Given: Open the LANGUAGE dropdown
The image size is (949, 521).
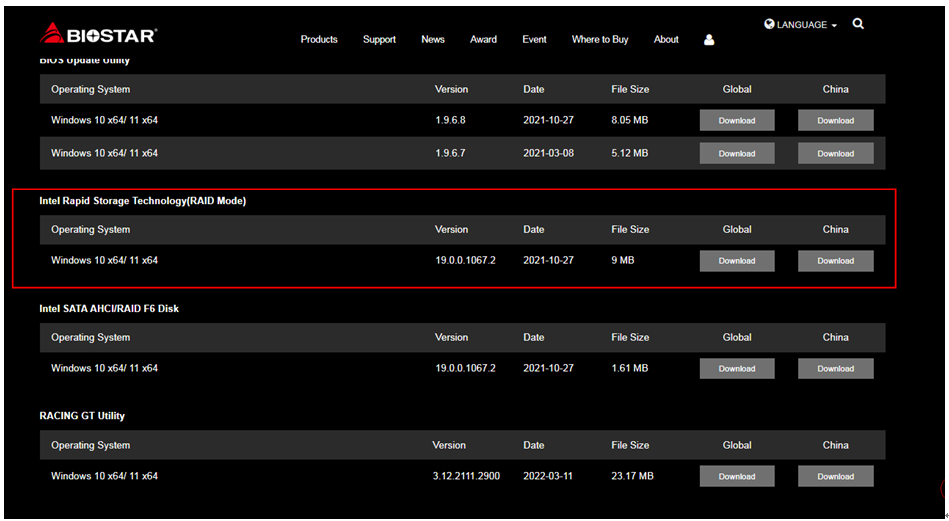Looking at the screenshot, I should pyautogui.click(x=801, y=25).
